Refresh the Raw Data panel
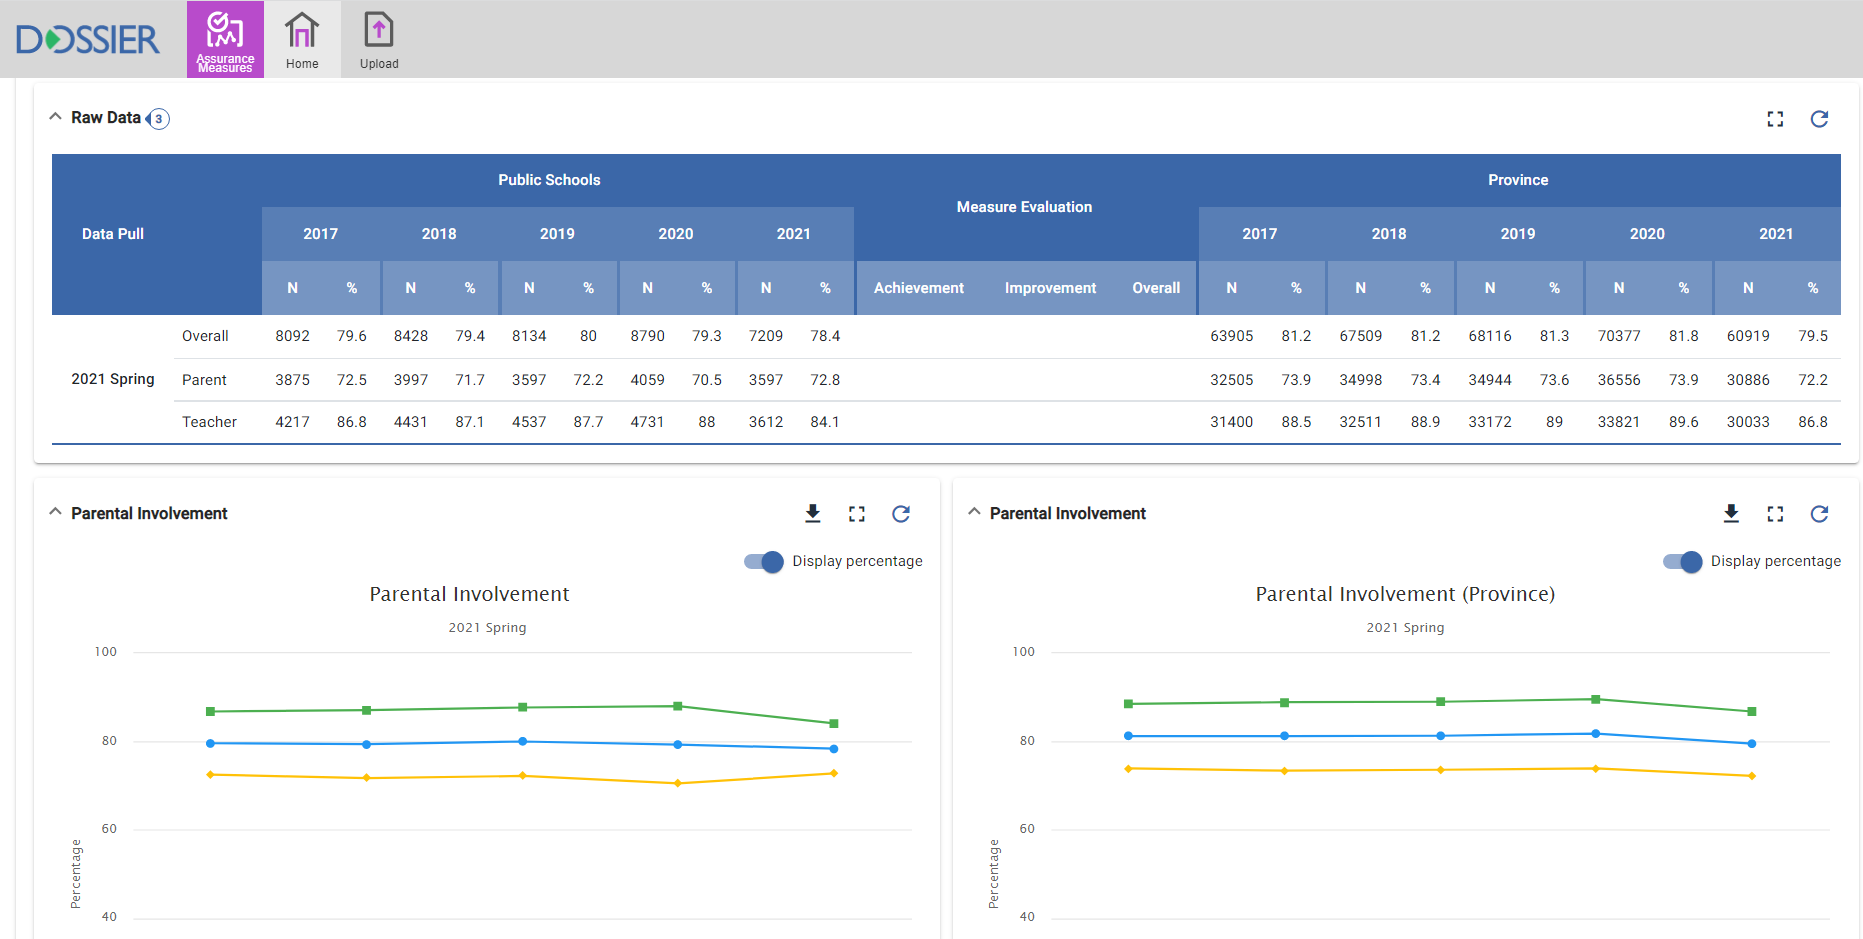This screenshot has width=1863, height=939. (x=1819, y=119)
